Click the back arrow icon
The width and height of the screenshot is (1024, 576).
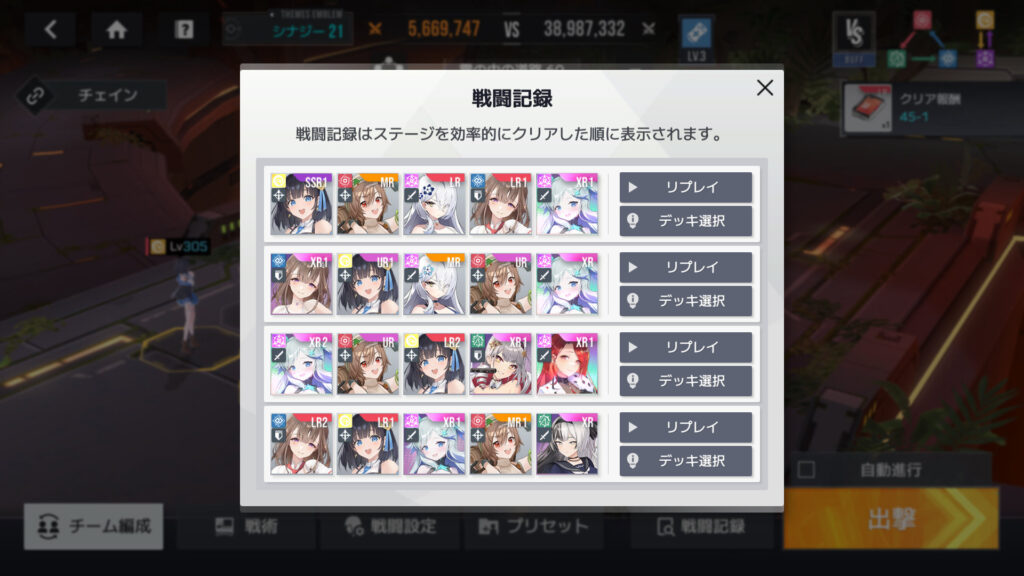tap(51, 29)
